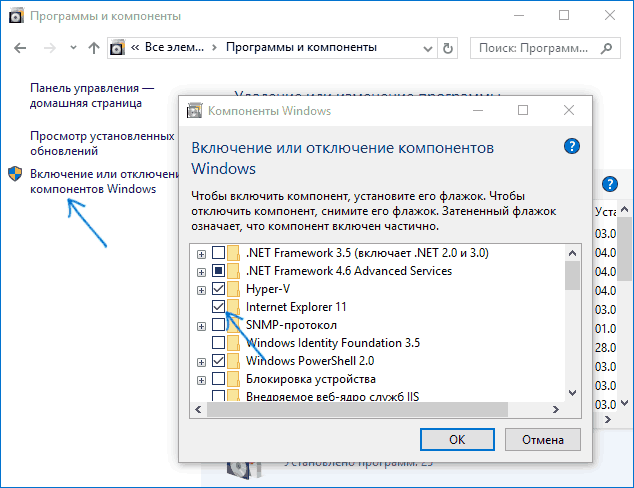Click the Отмена button
This screenshot has height=488, width=634.
click(543, 439)
